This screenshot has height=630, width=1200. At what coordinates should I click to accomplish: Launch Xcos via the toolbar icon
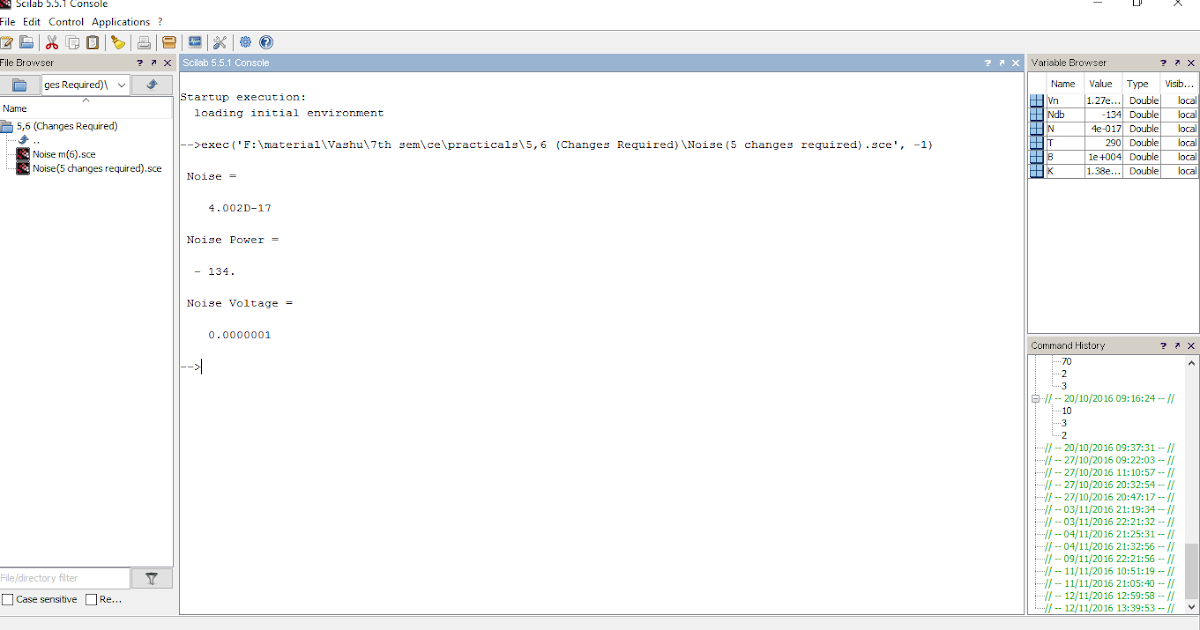pyautogui.click(x=195, y=42)
